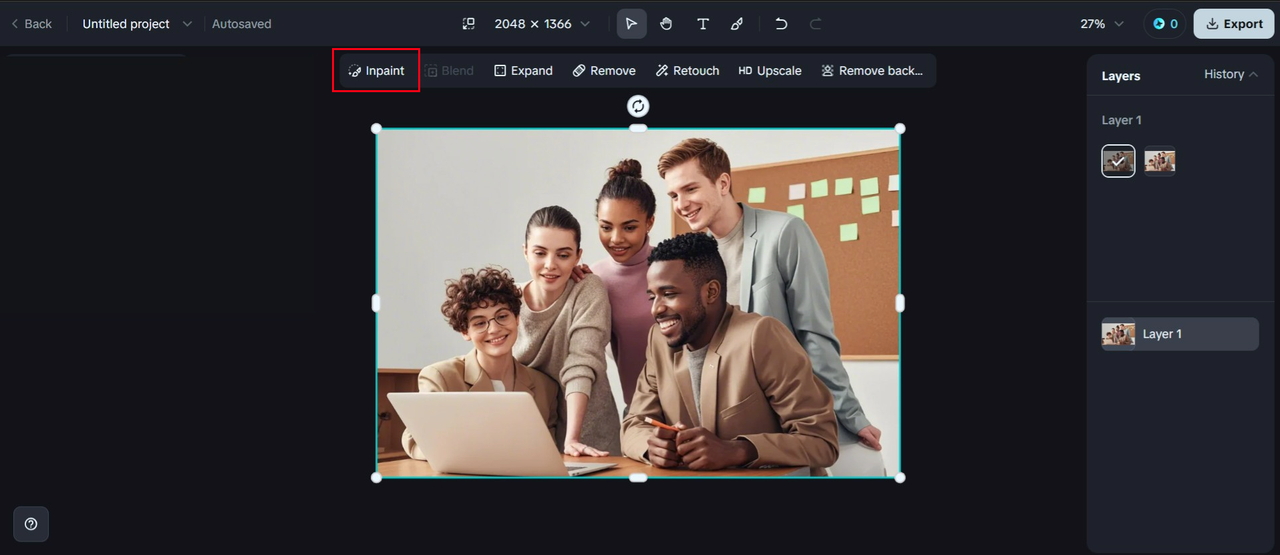This screenshot has width=1280, height=555.
Task: Select the Layer 1 row in the layer list
Action: 1180,334
